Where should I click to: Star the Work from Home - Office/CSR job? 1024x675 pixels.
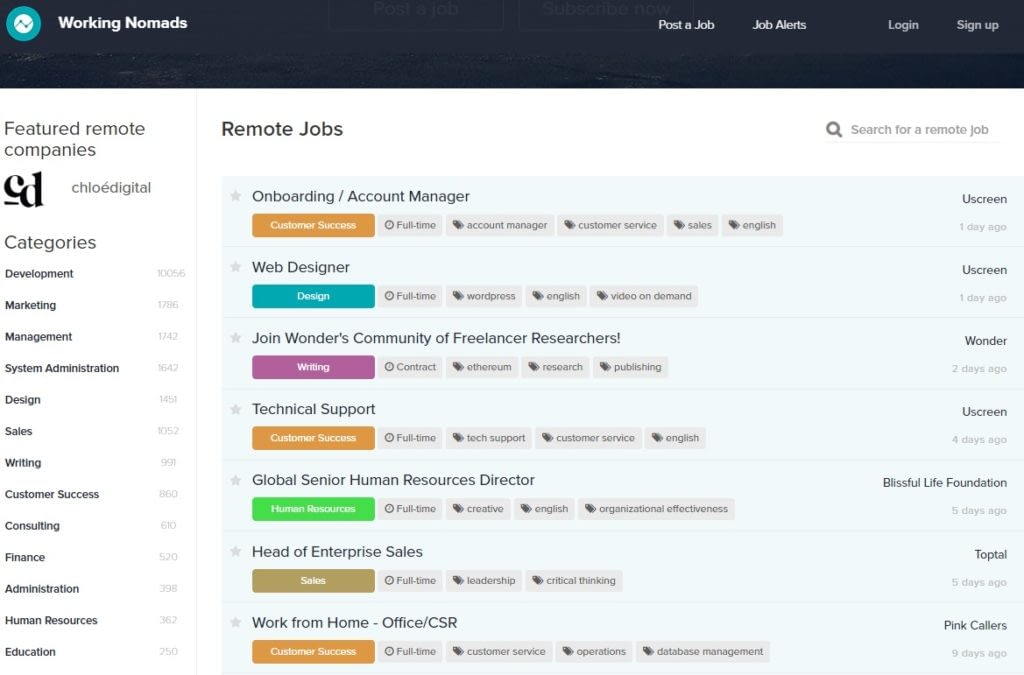(x=236, y=622)
